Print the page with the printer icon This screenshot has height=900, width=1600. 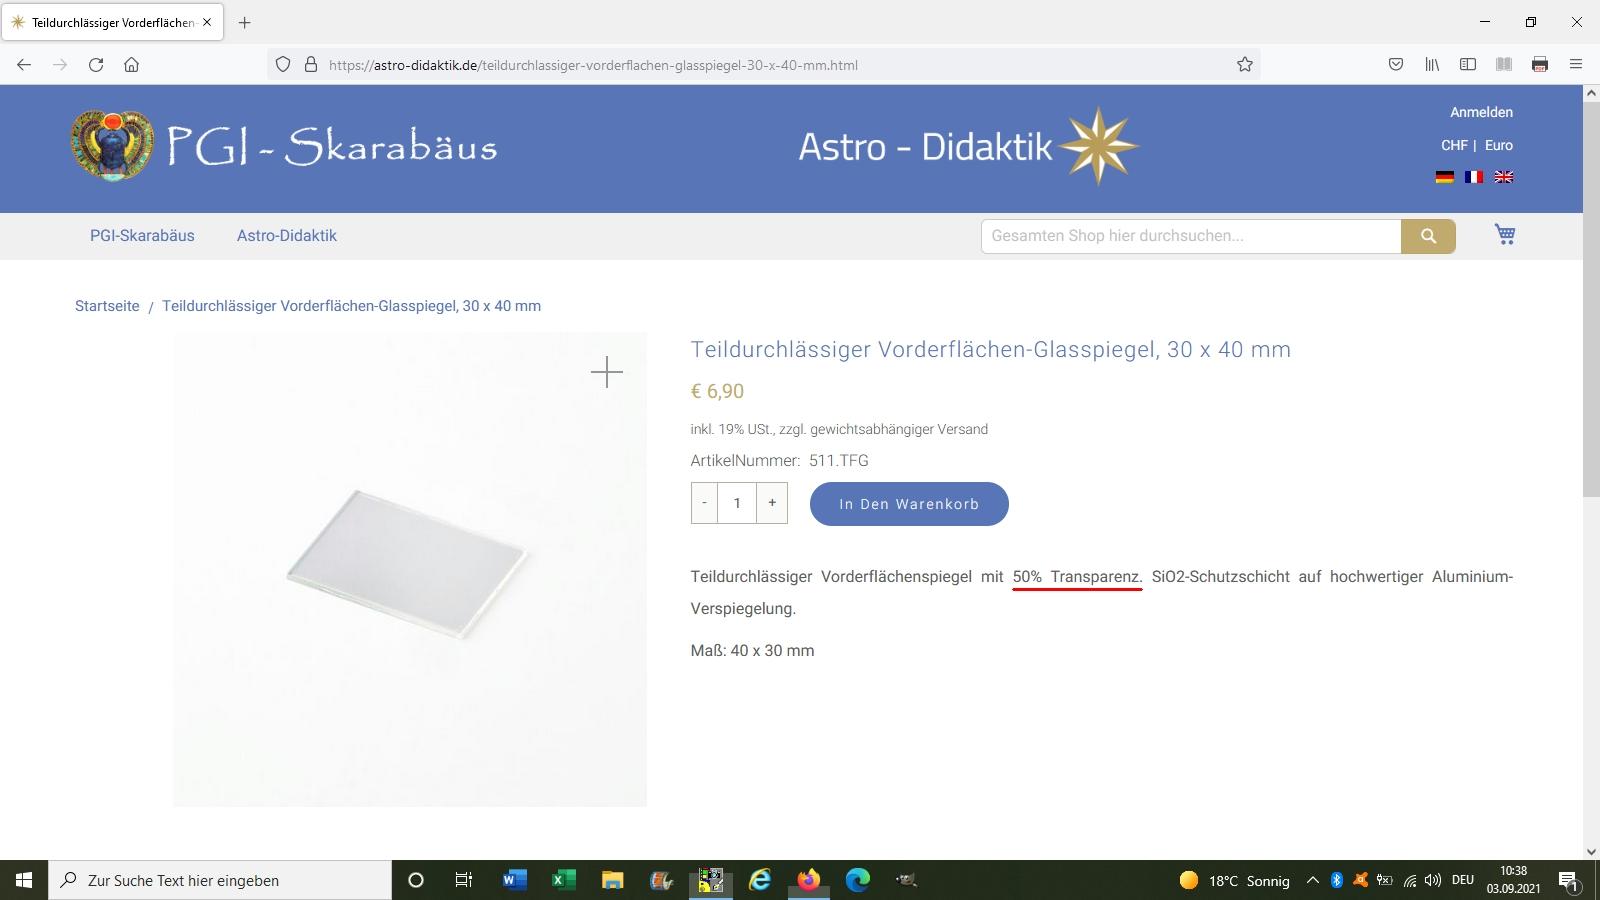pos(1540,65)
